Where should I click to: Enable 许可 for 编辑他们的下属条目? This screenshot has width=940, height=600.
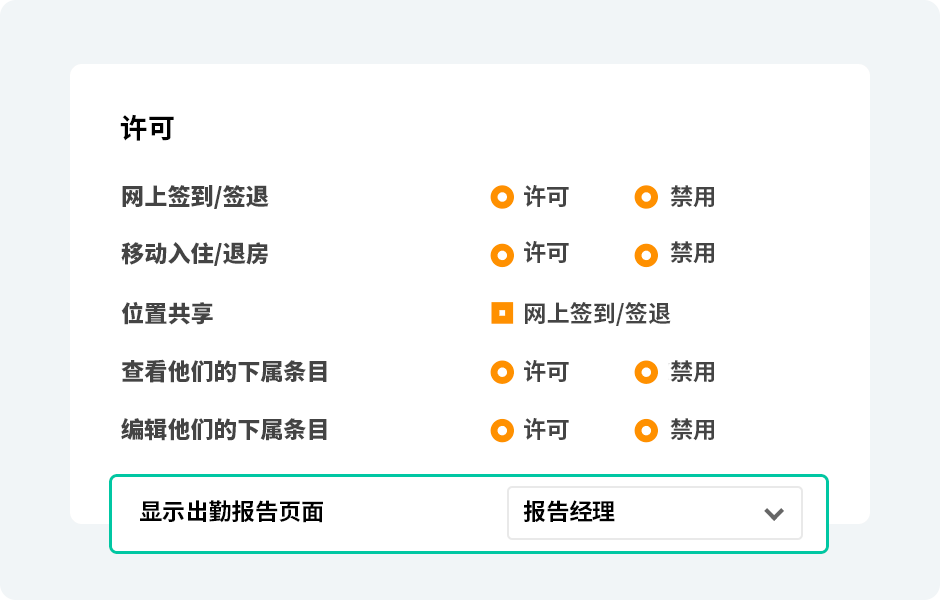502,431
